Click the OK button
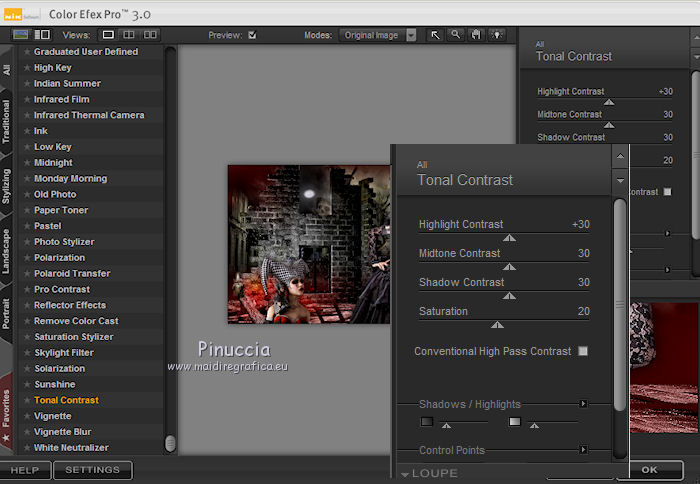This screenshot has height=484, width=700. click(x=650, y=470)
